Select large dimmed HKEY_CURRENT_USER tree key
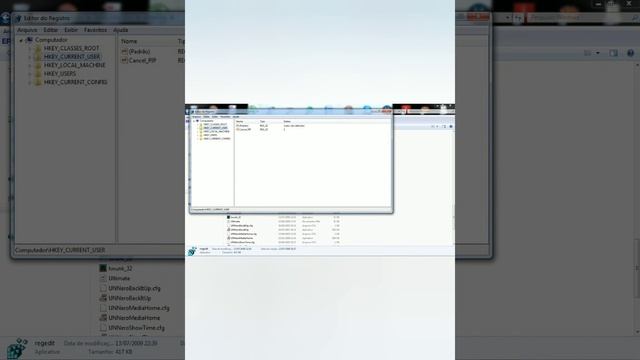The height and width of the screenshot is (360, 640). (x=72, y=57)
